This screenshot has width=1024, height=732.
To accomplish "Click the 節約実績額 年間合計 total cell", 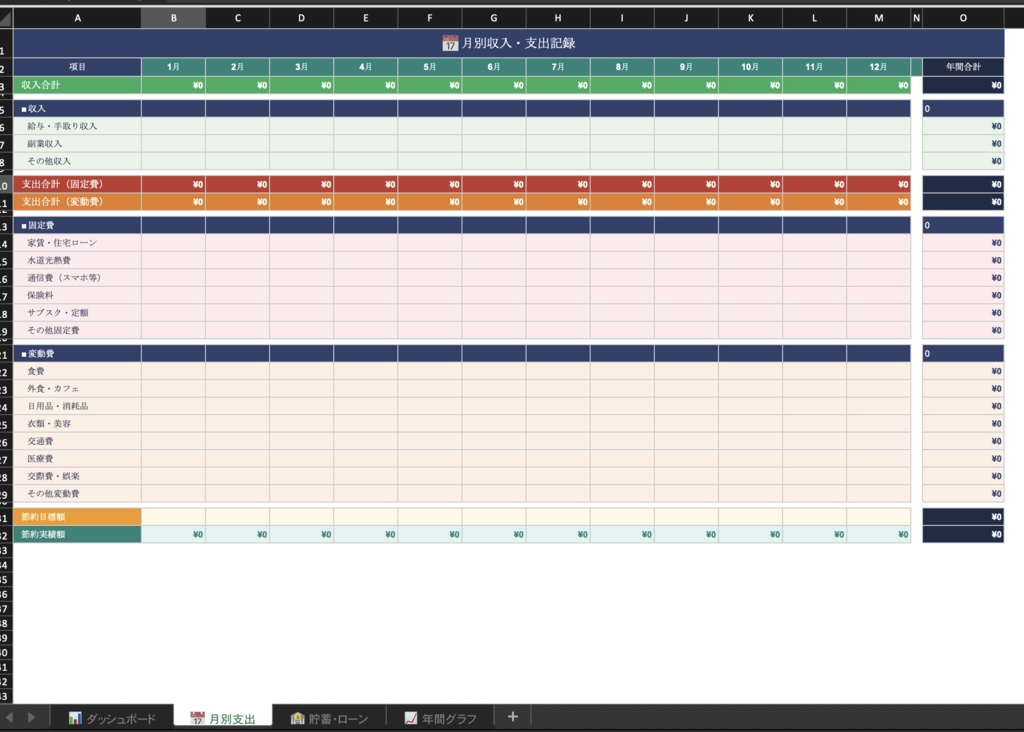I will 963,534.
